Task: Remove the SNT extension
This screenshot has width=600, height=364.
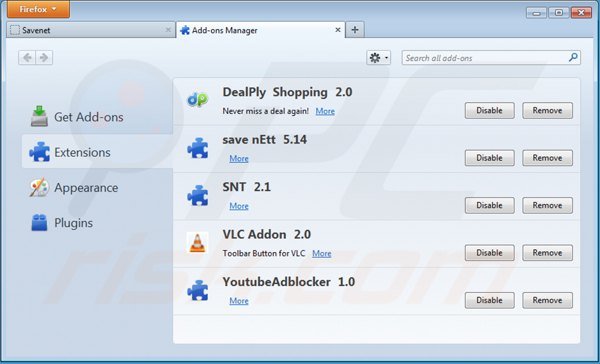Action: (548, 205)
